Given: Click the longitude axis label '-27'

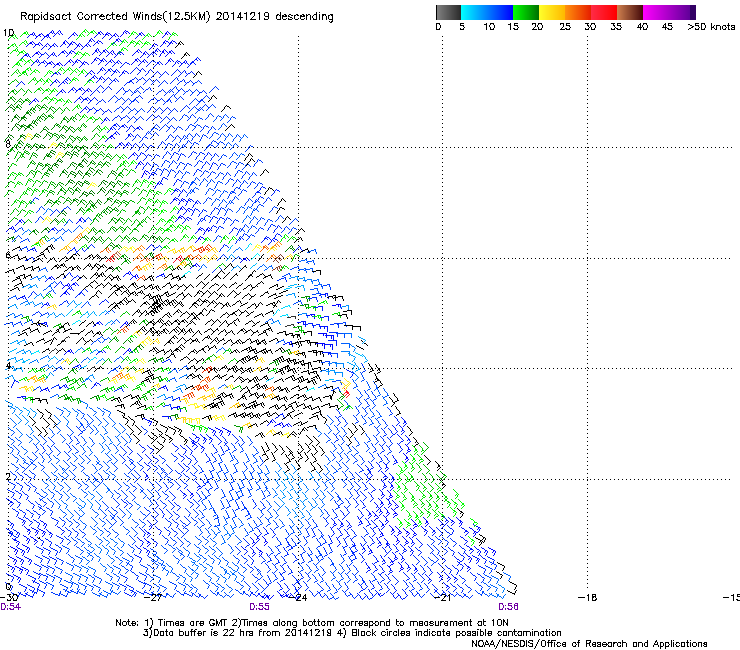Looking at the screenshot, I should [x=153, y=597].
